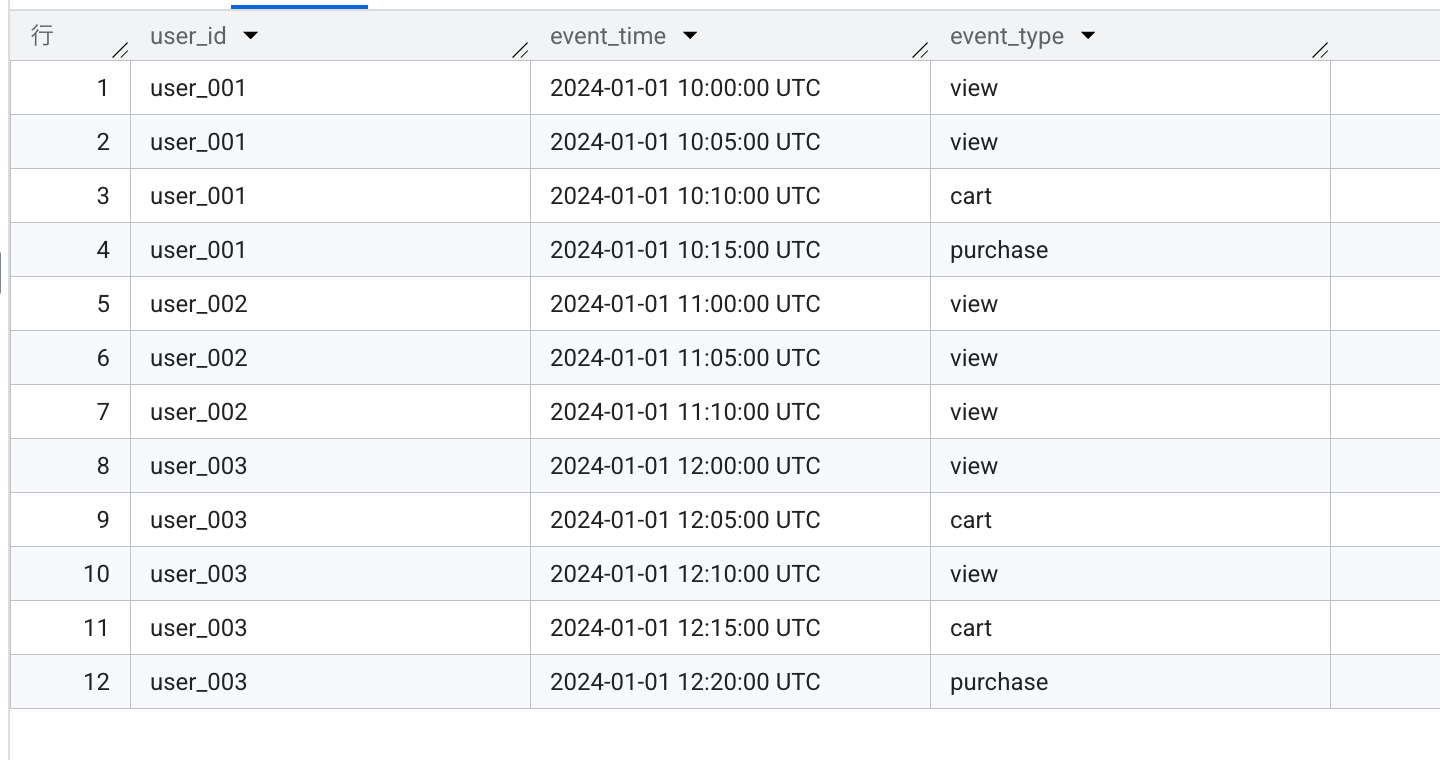Click the event_type header label

[1006, 35]
